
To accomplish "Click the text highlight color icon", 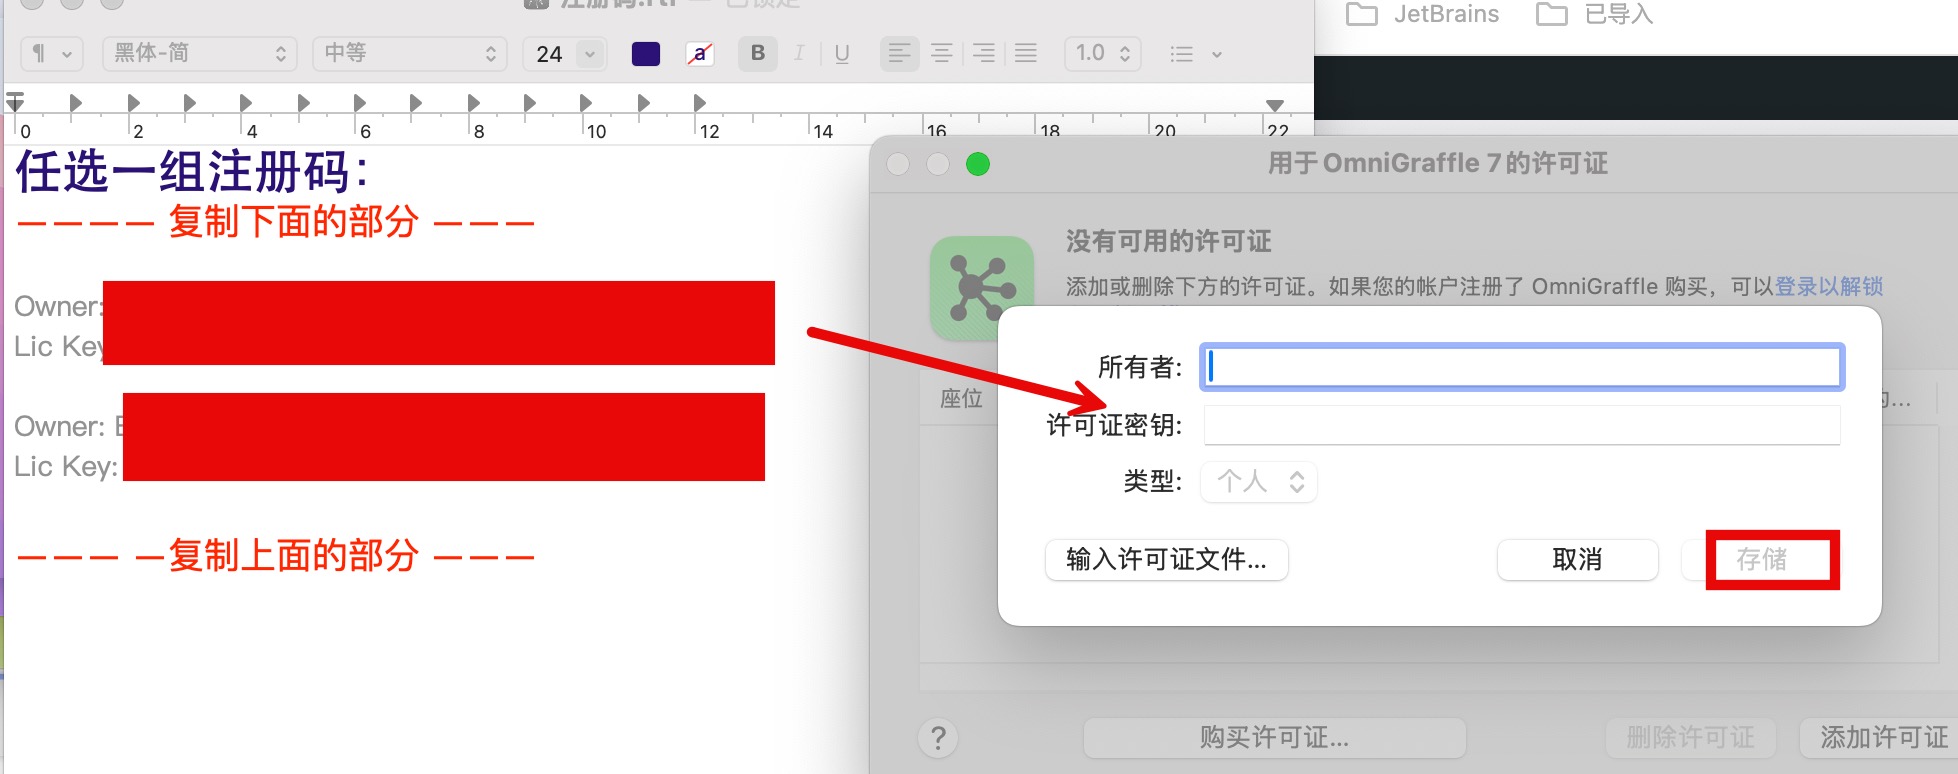I will point(700,54).
